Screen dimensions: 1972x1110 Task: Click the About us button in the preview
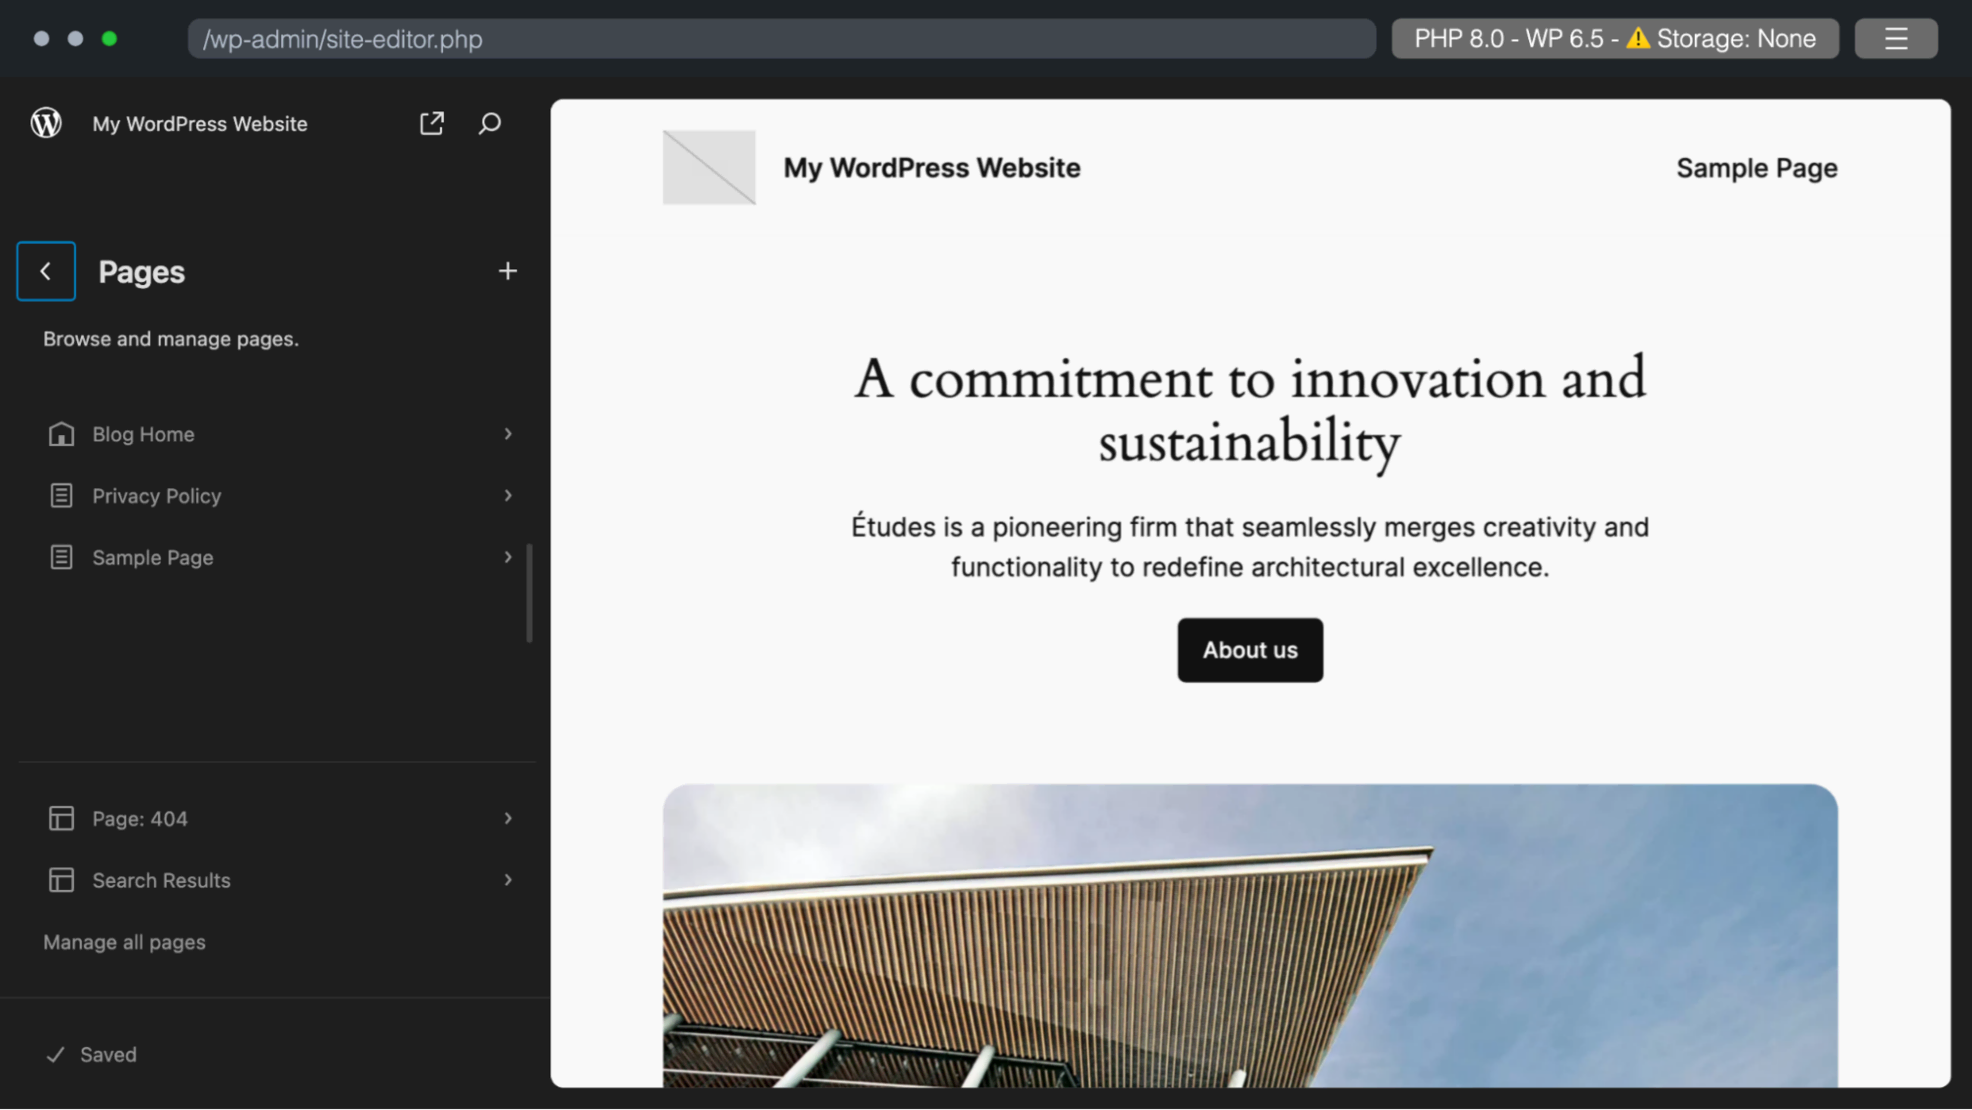pos(1249,650)
